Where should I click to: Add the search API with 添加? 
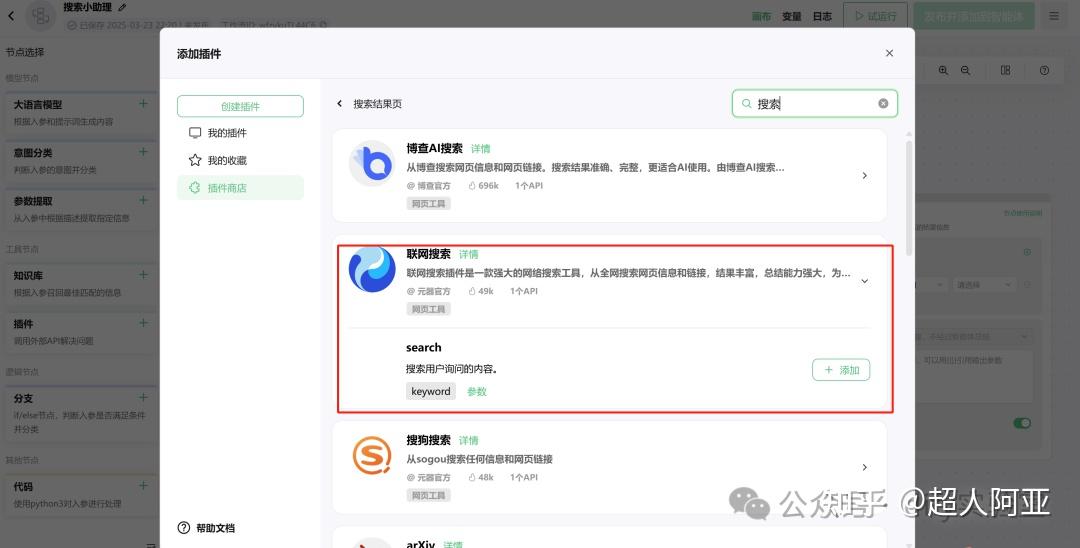pos(841,370)
